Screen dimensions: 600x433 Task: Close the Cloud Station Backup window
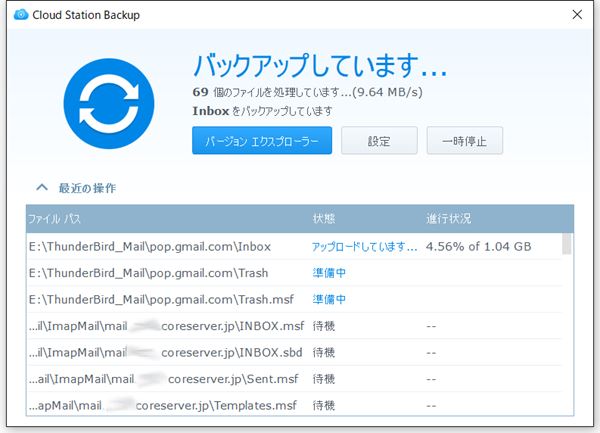click(x=577, y=15)
